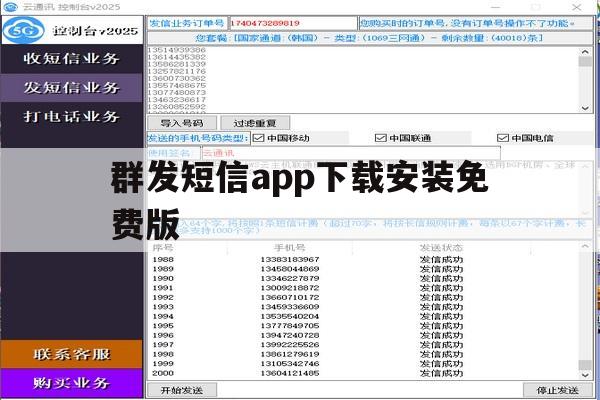Select phone number 13777849705
The width and height of the screenshot is (600, 400).
[290, 326]
